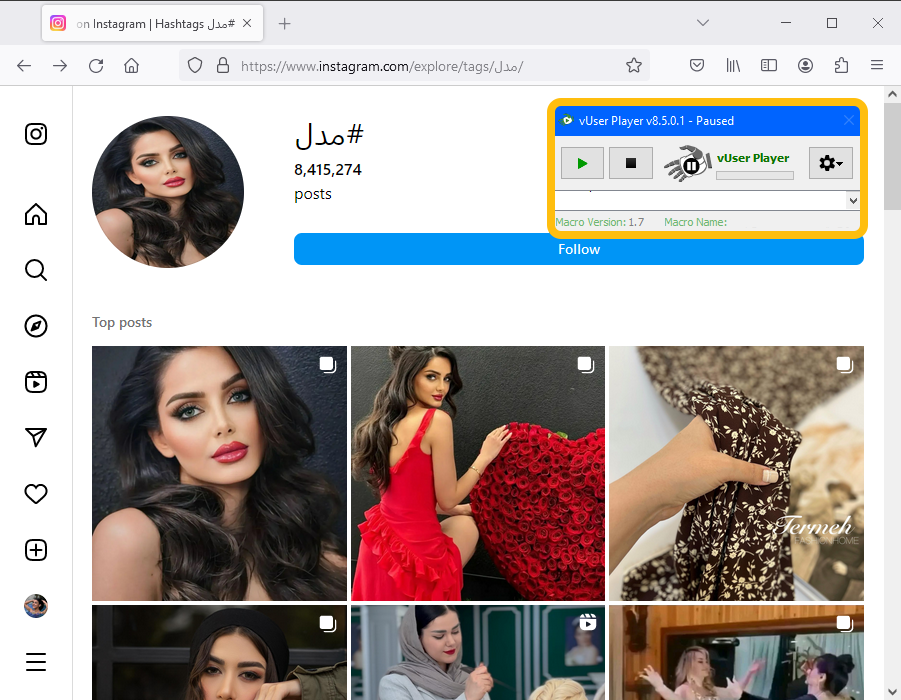Open the post of woman in black beret
The height and width of the screenshot is (700, 901).
click(x=220, y=652)
